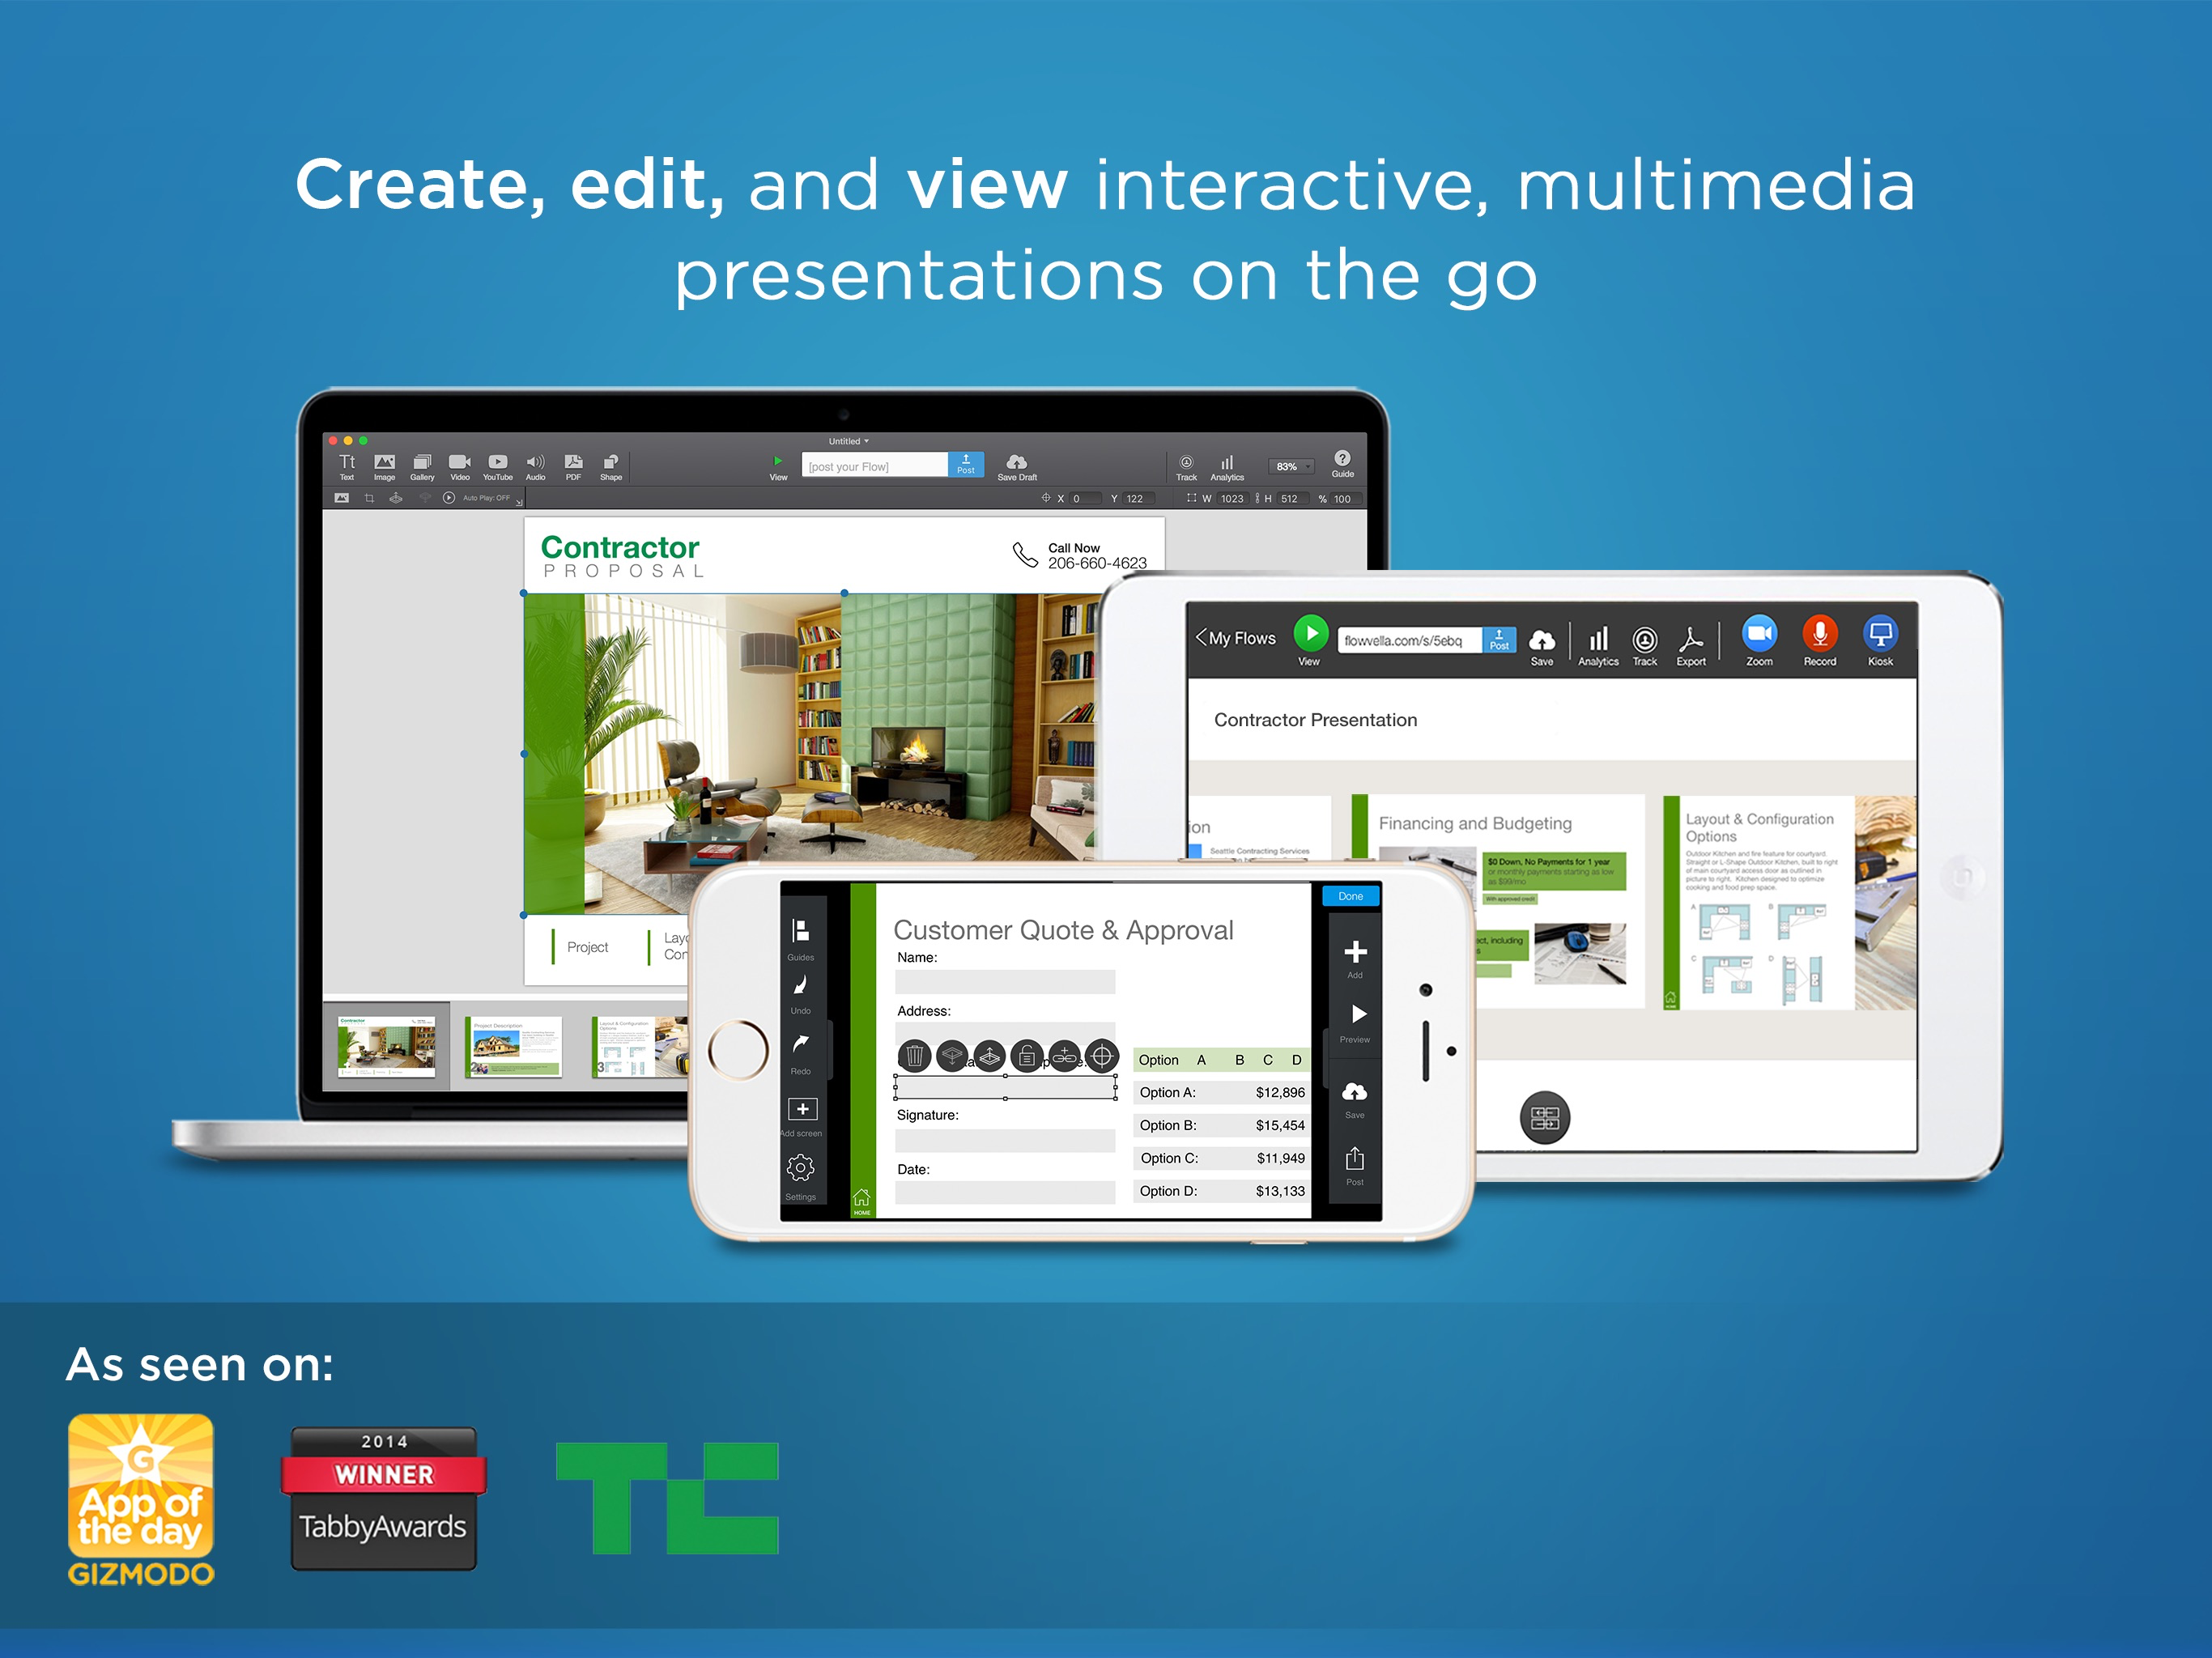Viewport: 2212px width, 1658px height.
Task: Select the Shape tool
Action: coord(610,464)
